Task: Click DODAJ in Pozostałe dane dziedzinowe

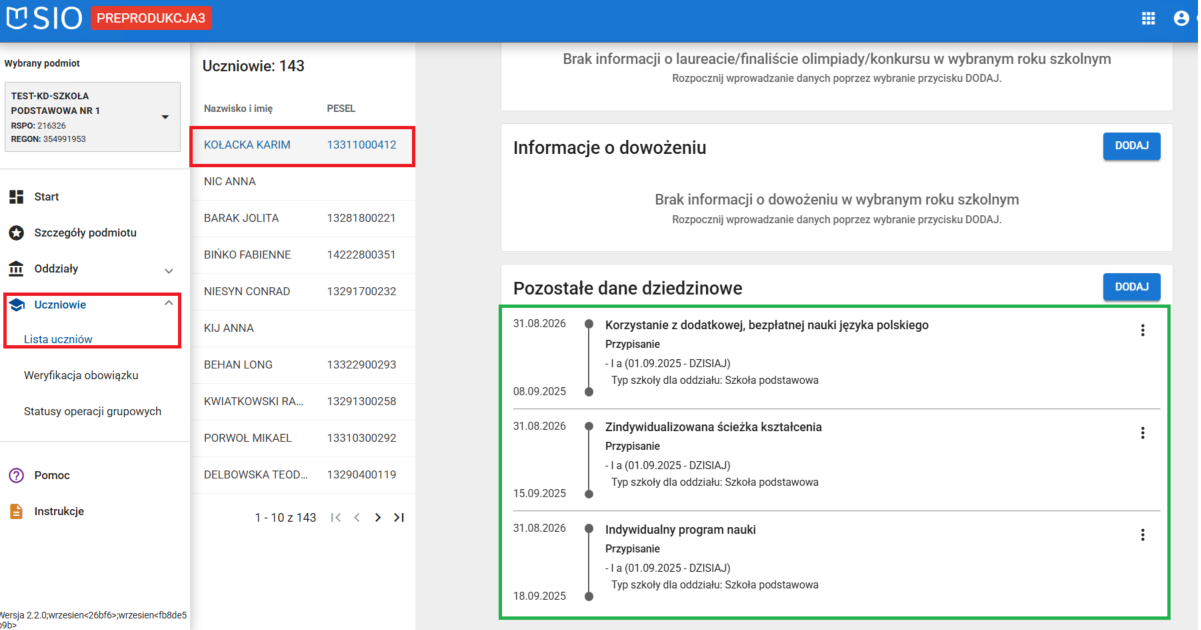Action: click(1131, 286)
